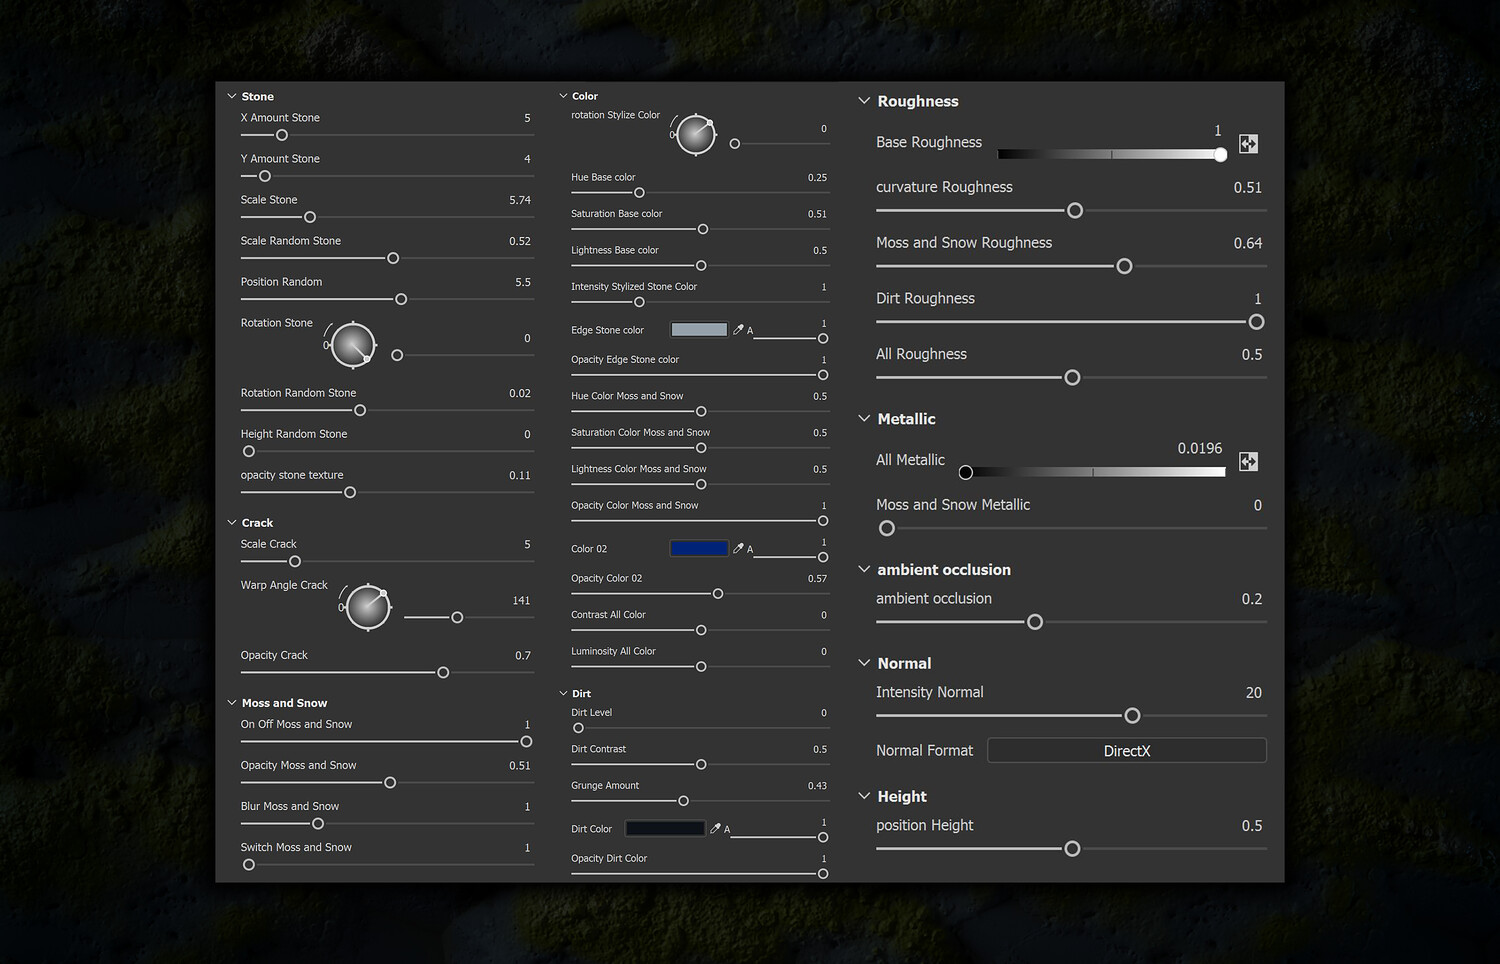Click the Dirt Level slider handle
Image resolution: width=1500 pixels, height=964 pixels.
point(578,728)
